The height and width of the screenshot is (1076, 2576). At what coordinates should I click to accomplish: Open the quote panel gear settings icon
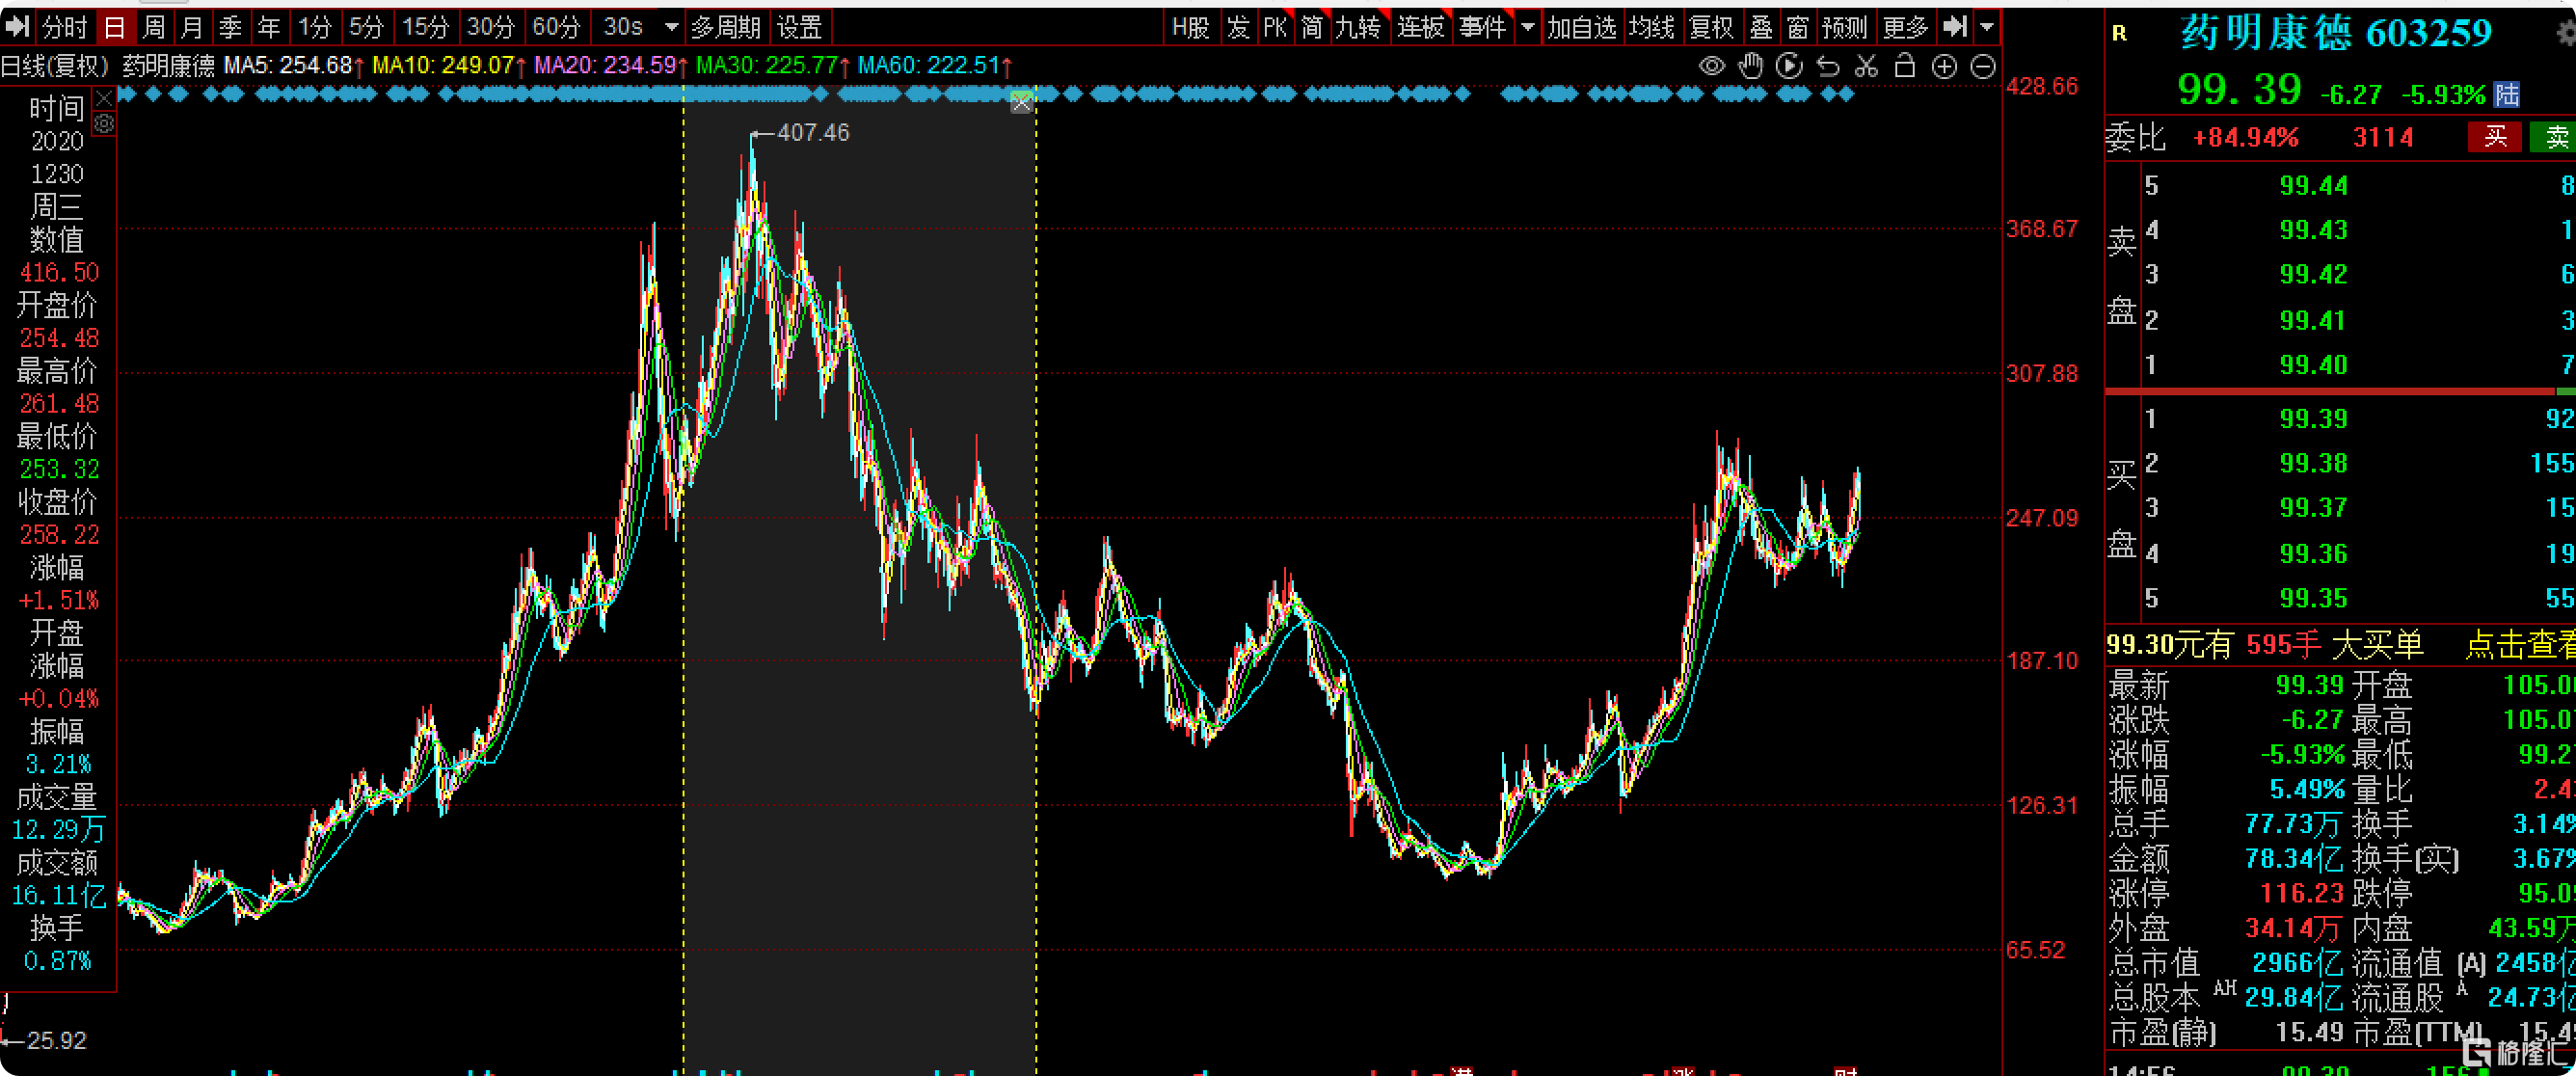2566,32
